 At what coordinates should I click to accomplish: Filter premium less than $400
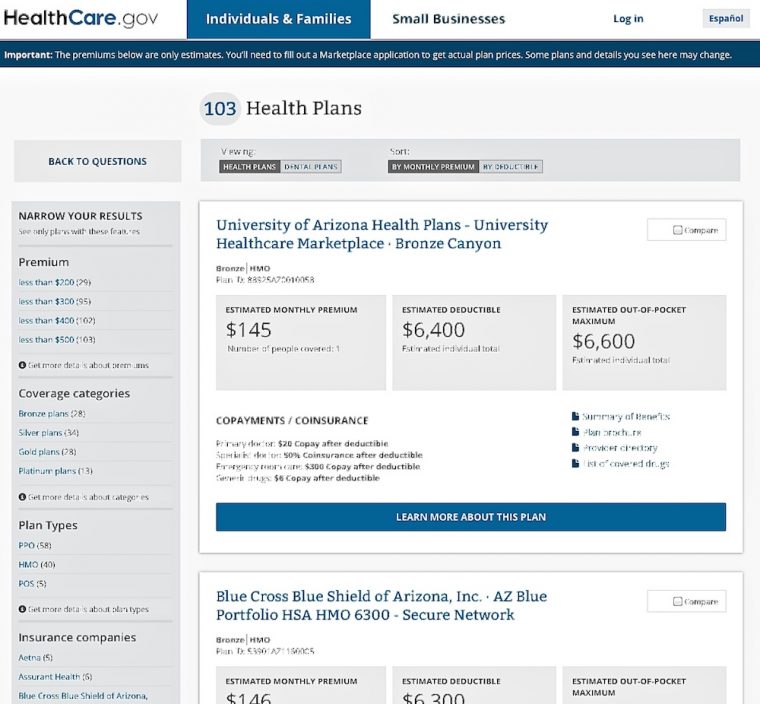click(x=57, y=320)
